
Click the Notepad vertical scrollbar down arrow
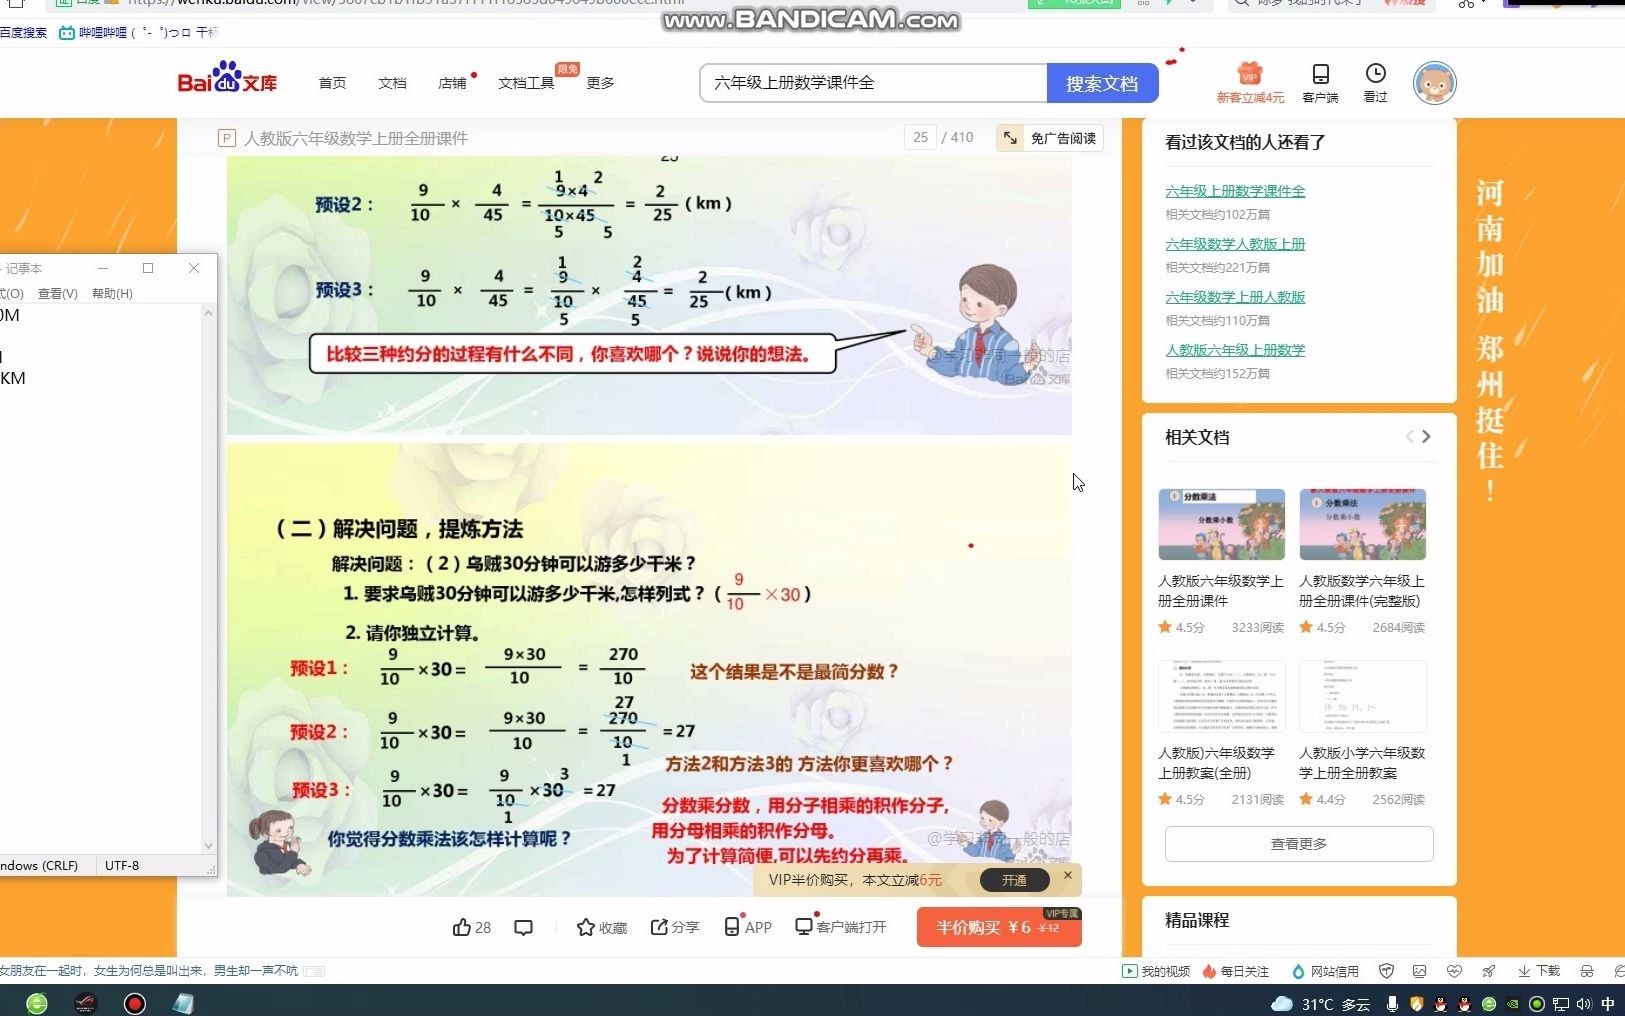click(208, 846)
